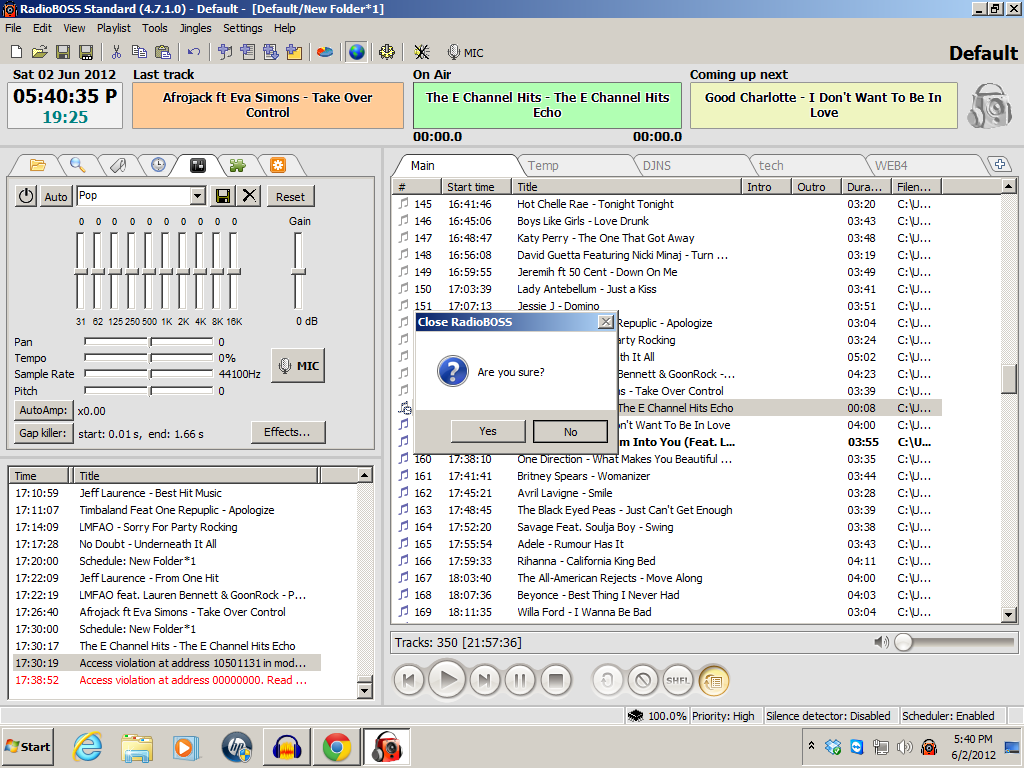Click the New playlist icon in toolbar
Screen dimensions: 1024x768
coord(17,52)
